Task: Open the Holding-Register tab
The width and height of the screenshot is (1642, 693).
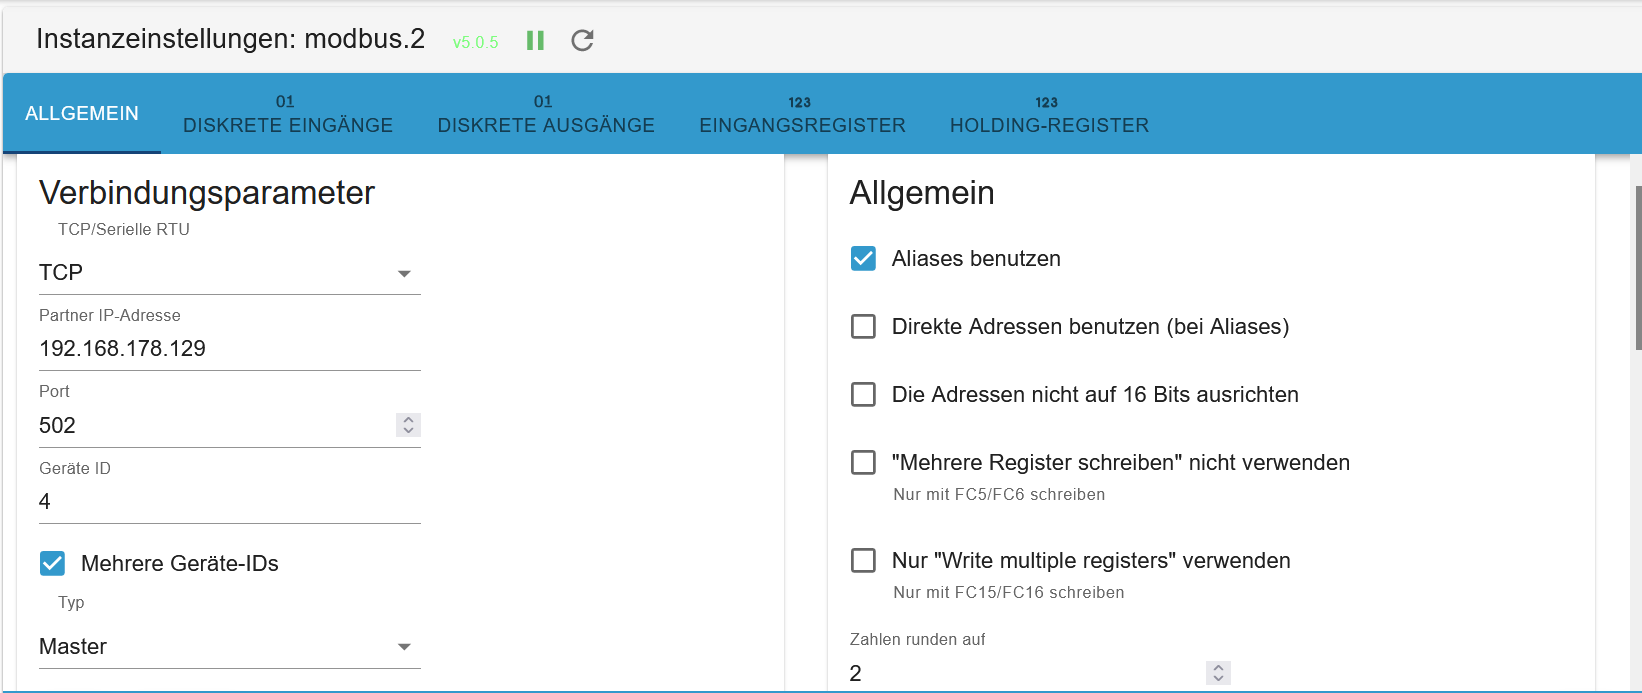Action: [1049, 113]
